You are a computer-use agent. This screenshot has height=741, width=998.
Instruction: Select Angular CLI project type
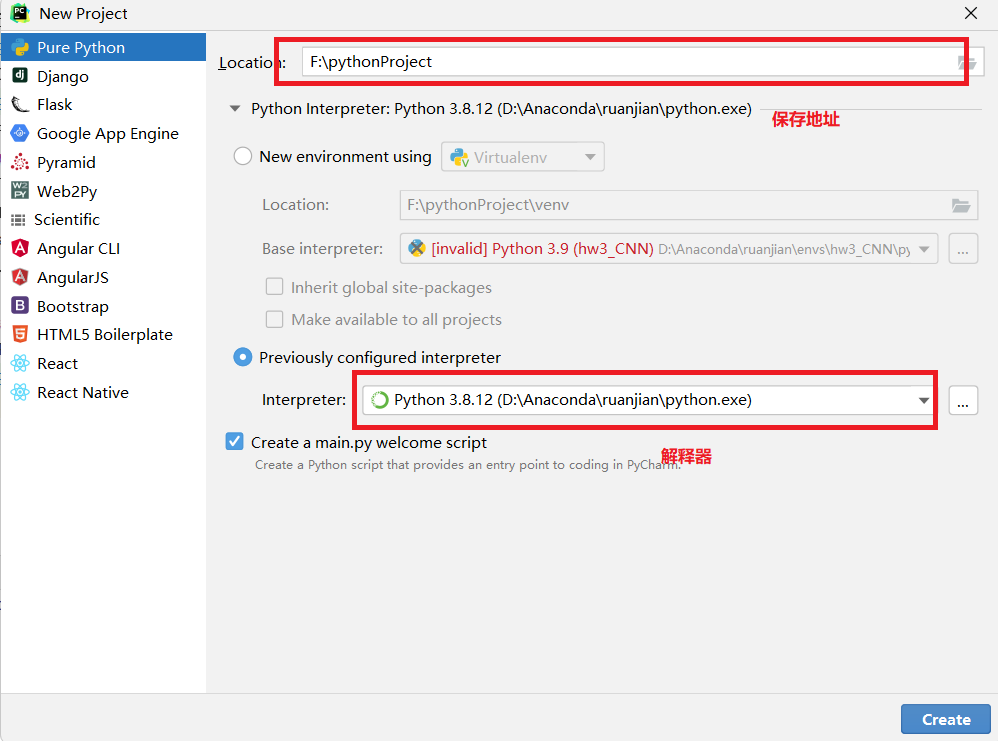(x=103, y=248)
